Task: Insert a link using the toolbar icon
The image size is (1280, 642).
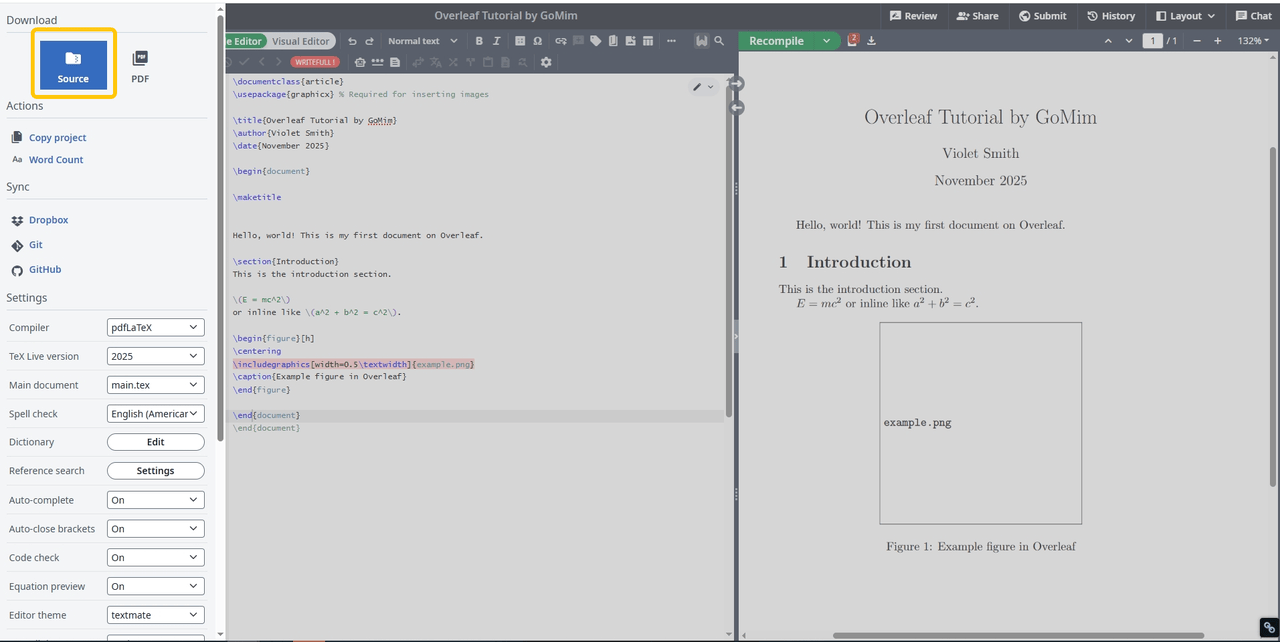Action: click(x=562, y=42)
